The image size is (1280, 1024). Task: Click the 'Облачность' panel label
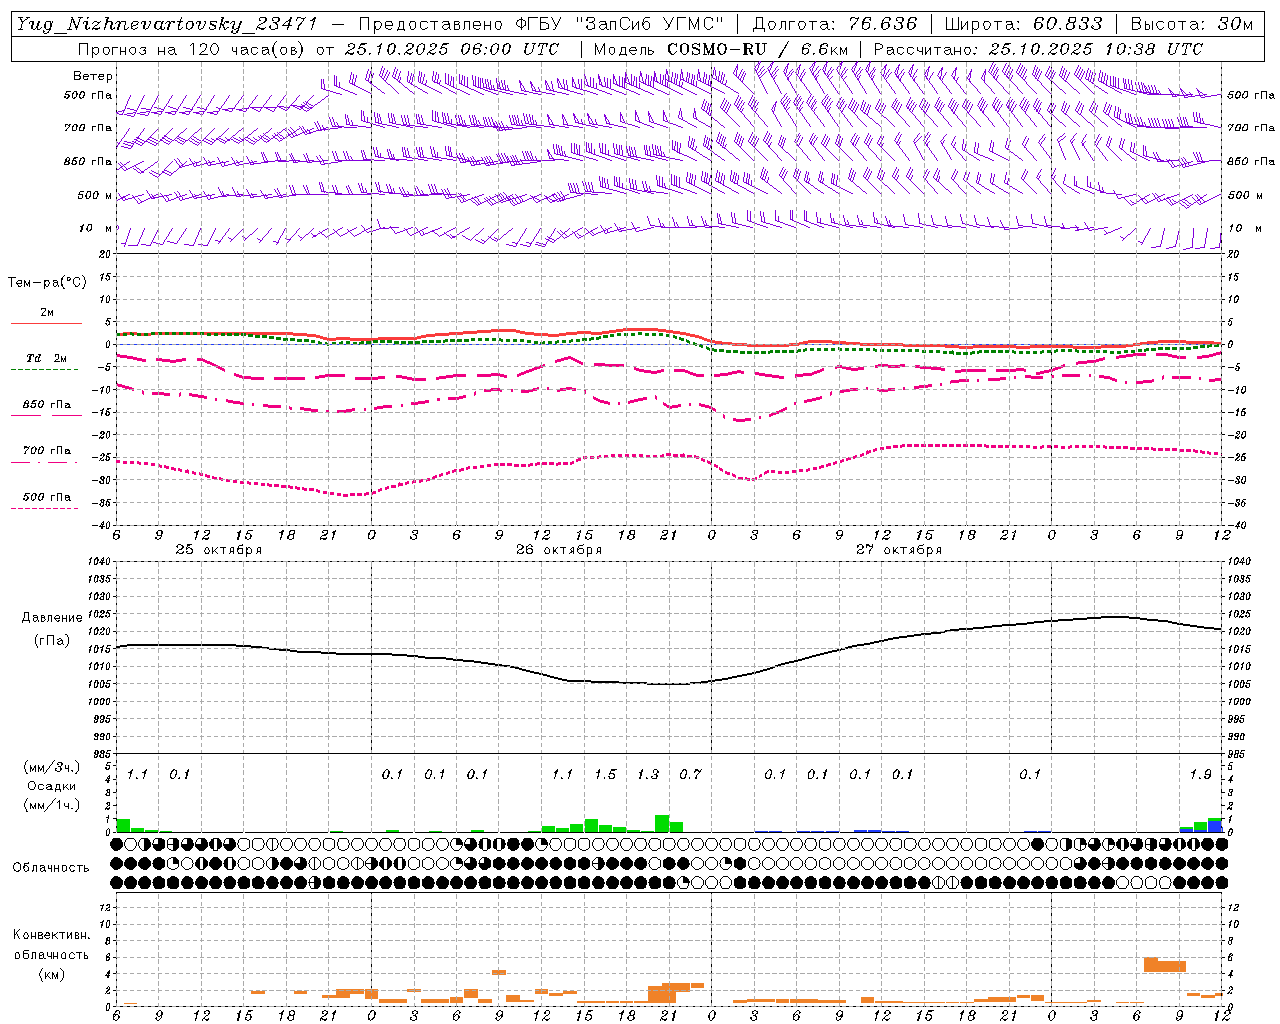51,868
